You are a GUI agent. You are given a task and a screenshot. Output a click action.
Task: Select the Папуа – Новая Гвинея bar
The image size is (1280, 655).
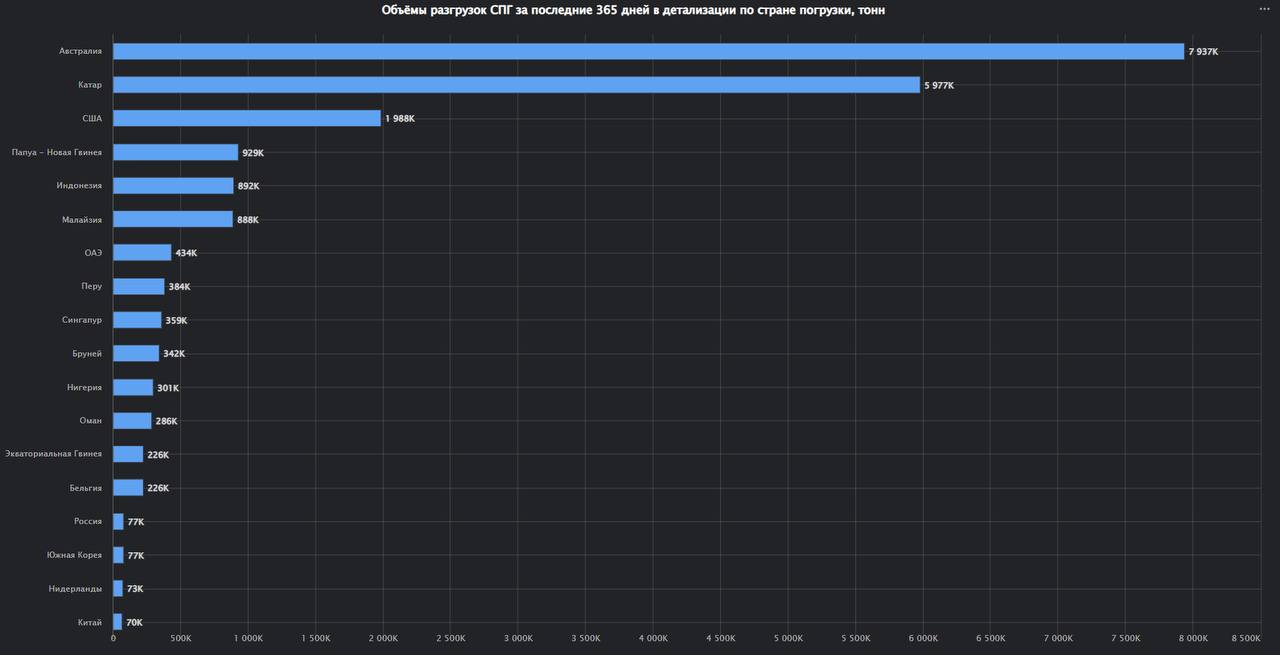point(175,152)
